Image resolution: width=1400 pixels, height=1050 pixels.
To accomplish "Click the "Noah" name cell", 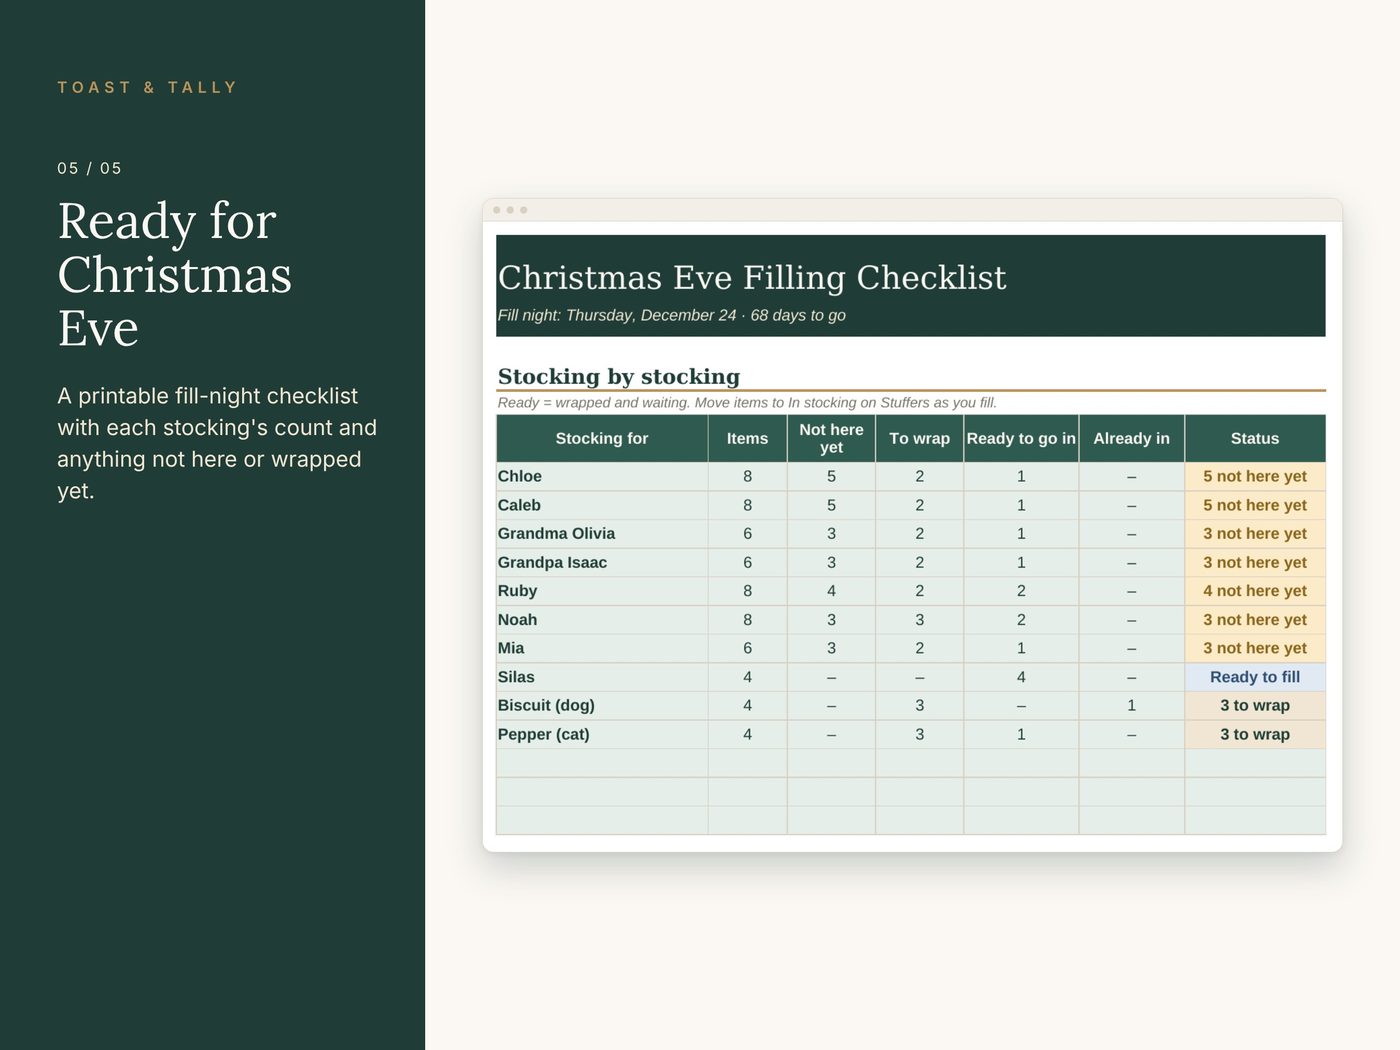I will (x=602, y=620).
